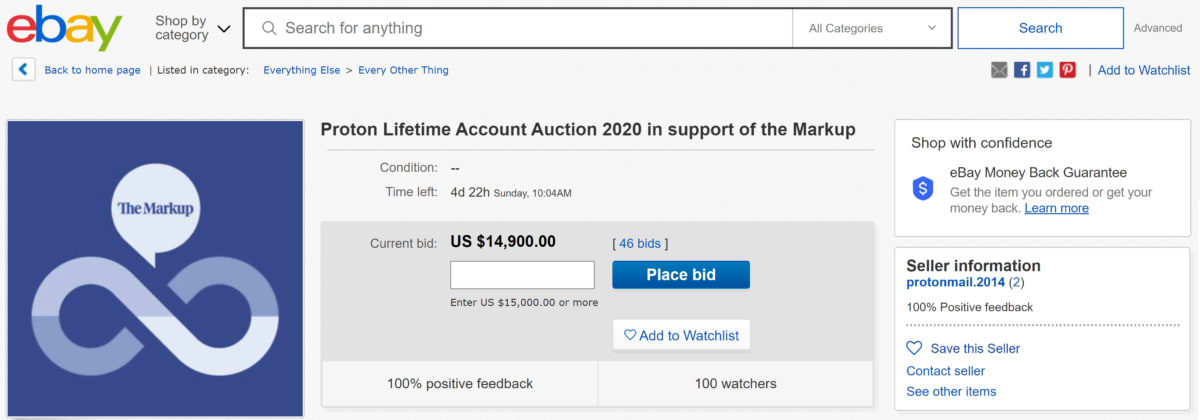Click the back arrow icon
This screenshot has height=420, width=1200.
coord(24,70)
